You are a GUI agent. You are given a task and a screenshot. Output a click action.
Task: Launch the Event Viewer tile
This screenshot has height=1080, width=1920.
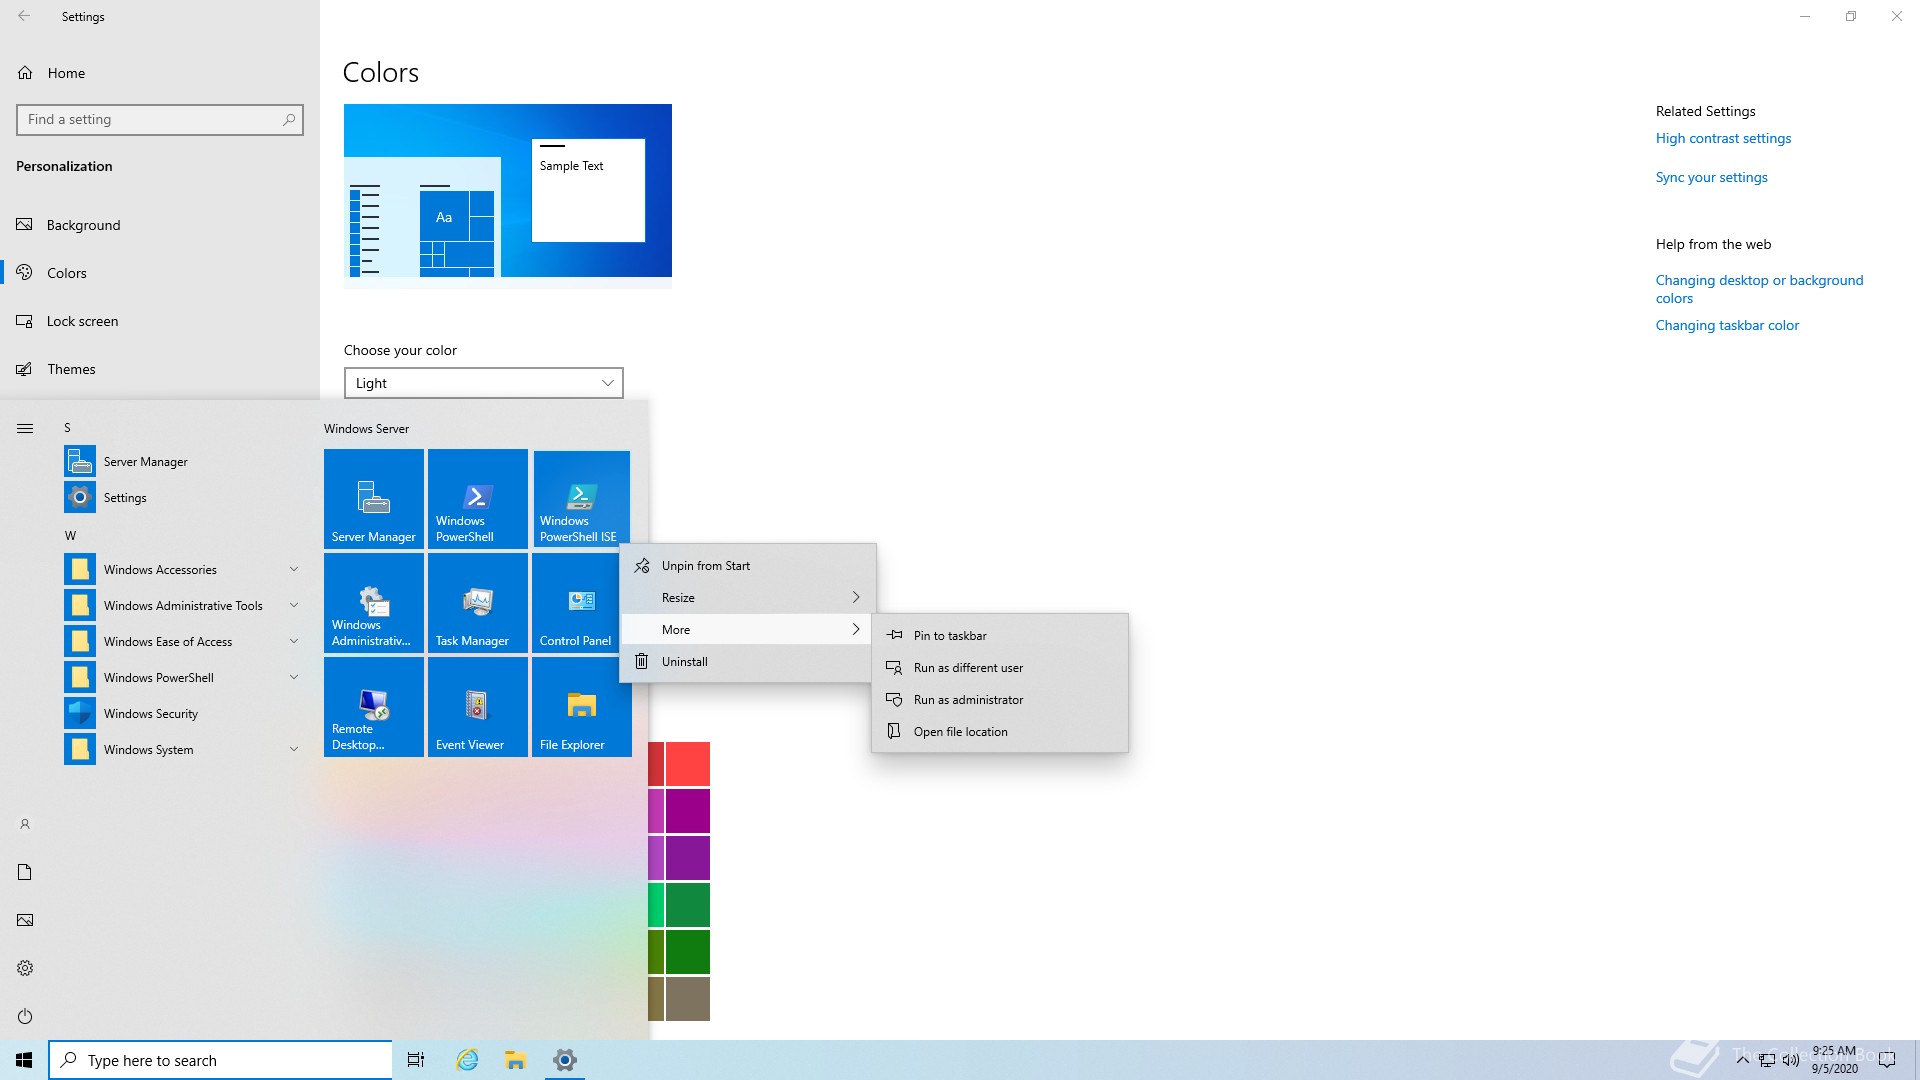(x=478, y=707)
